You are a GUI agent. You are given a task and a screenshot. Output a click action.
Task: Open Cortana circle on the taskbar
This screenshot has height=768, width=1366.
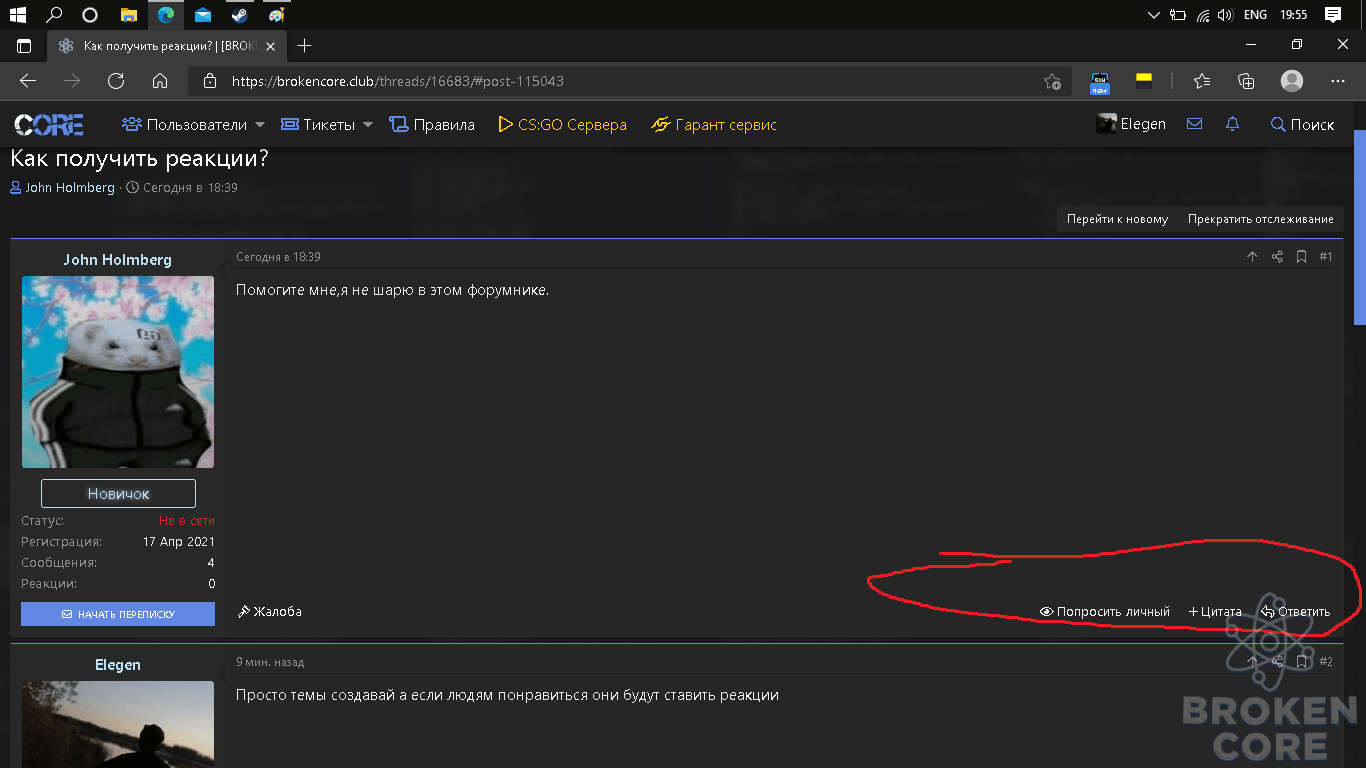[90, 15]
